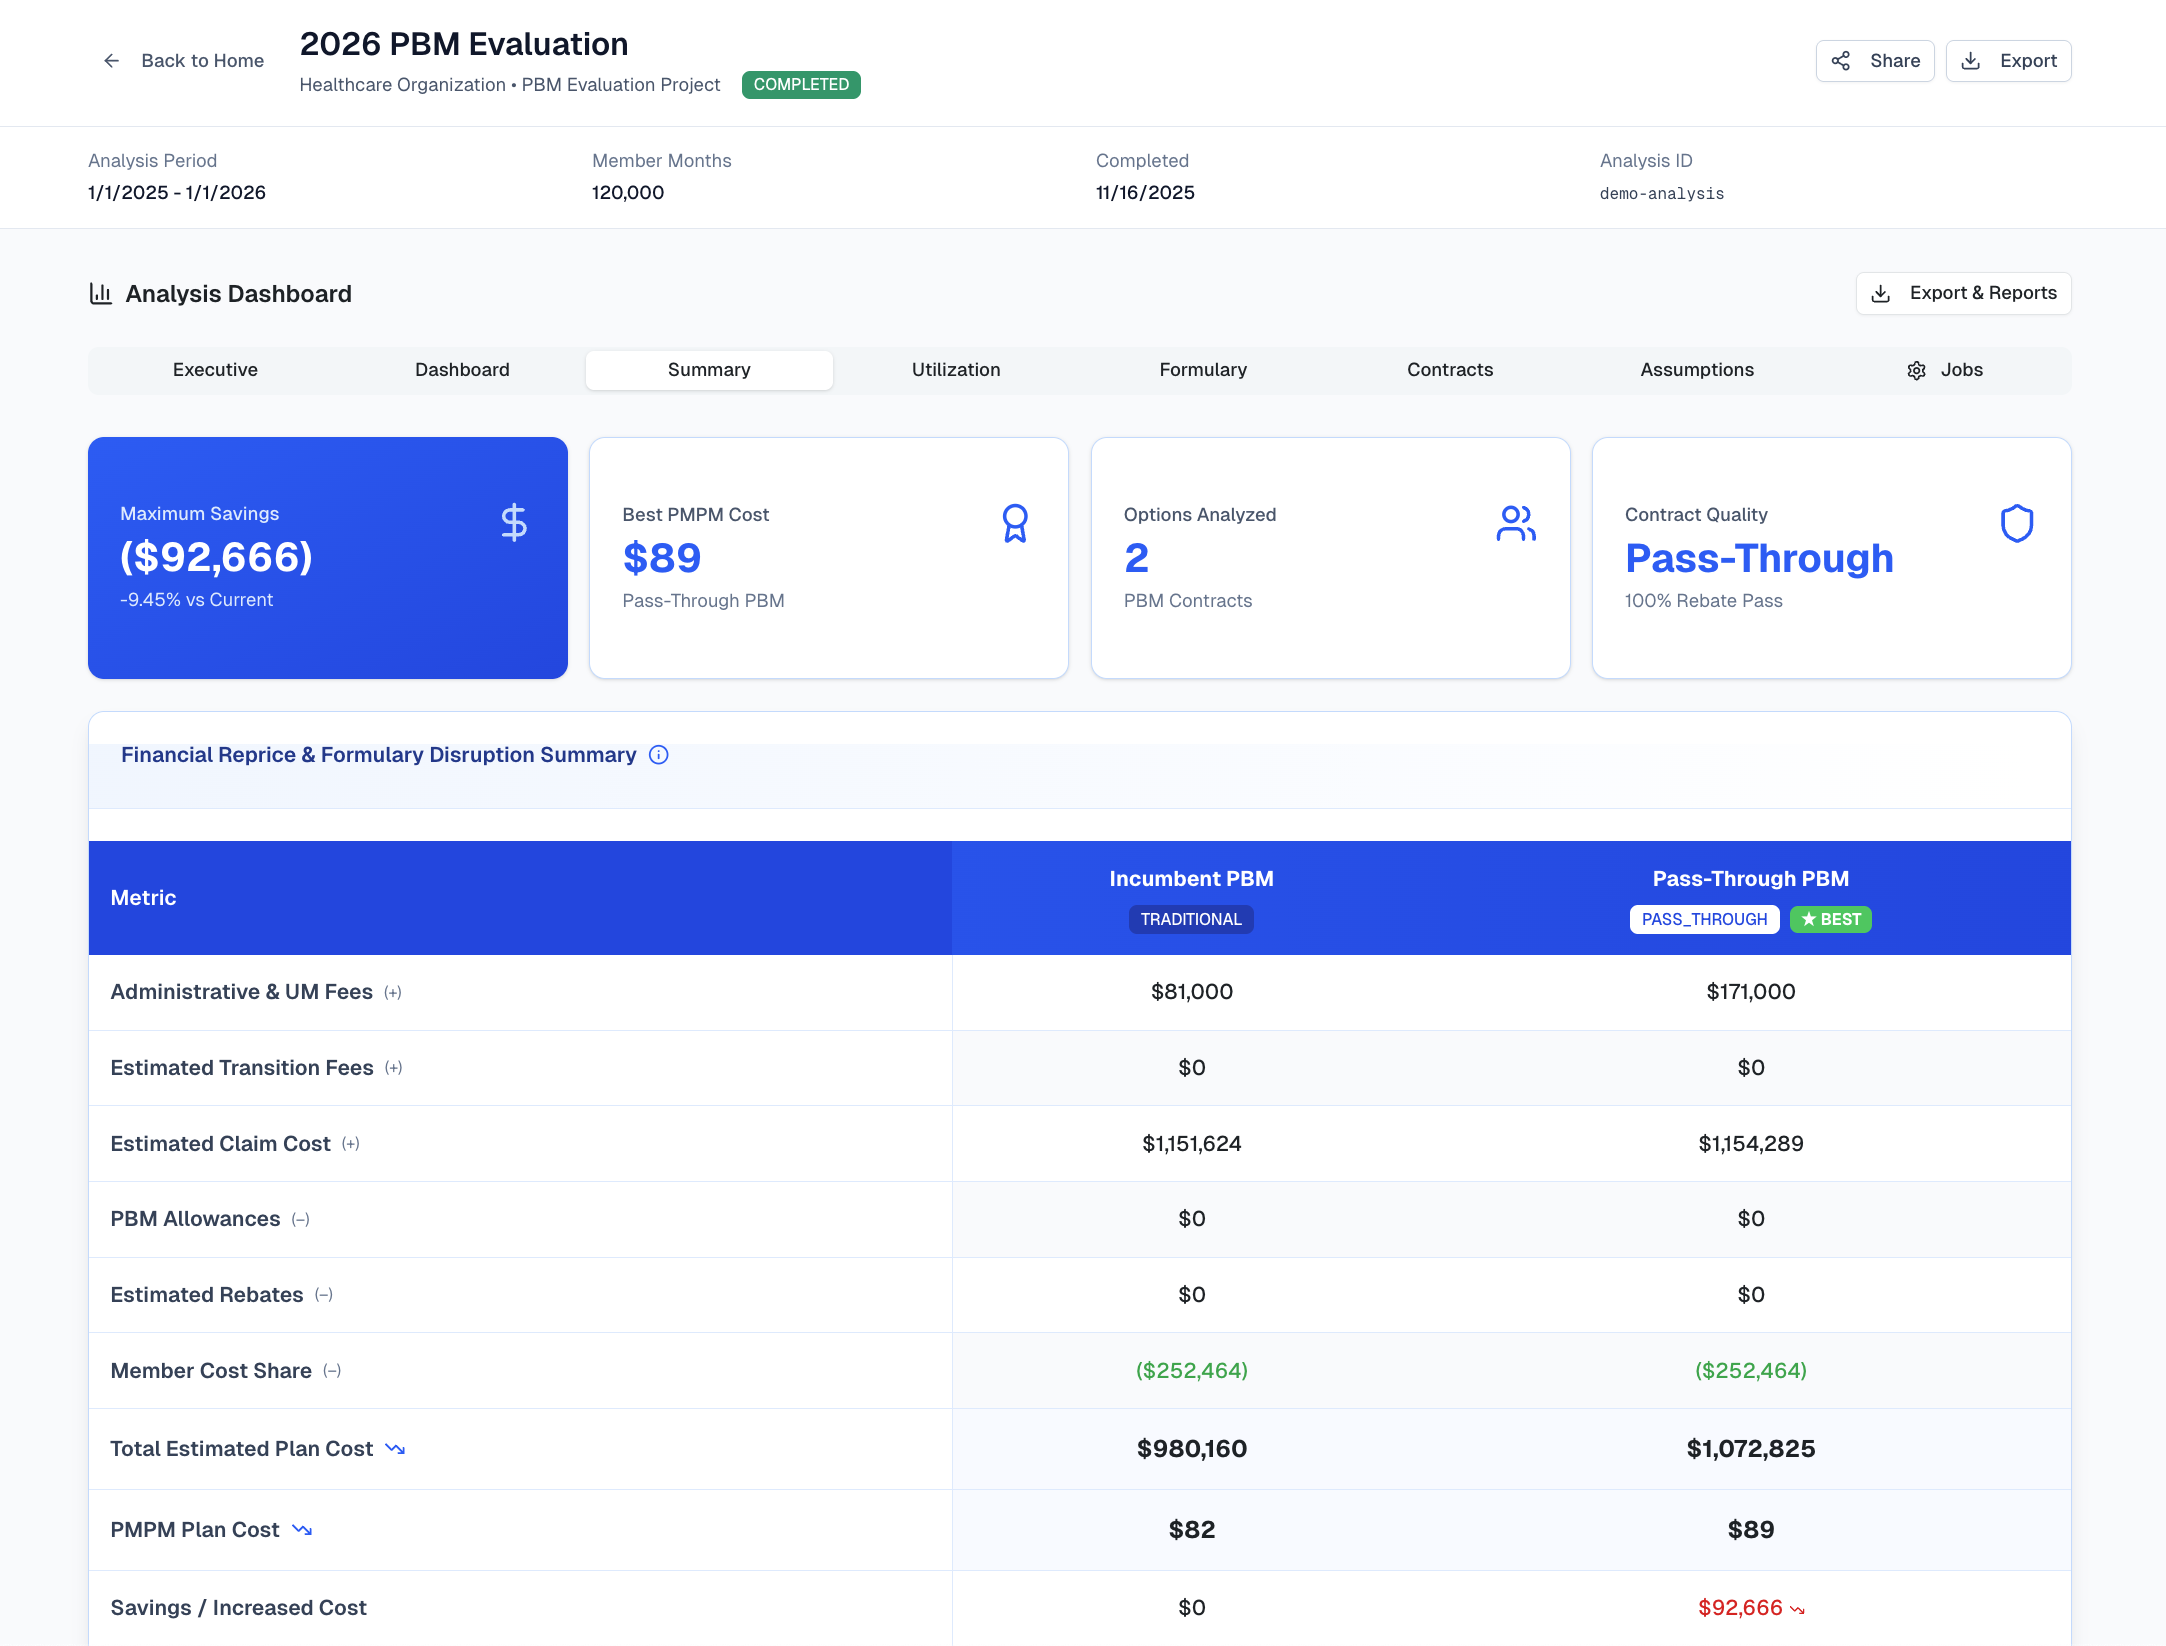Click the trend arrow beside Total Estimated Plan Cost

pyautogui.click(x=395, y=1449)
